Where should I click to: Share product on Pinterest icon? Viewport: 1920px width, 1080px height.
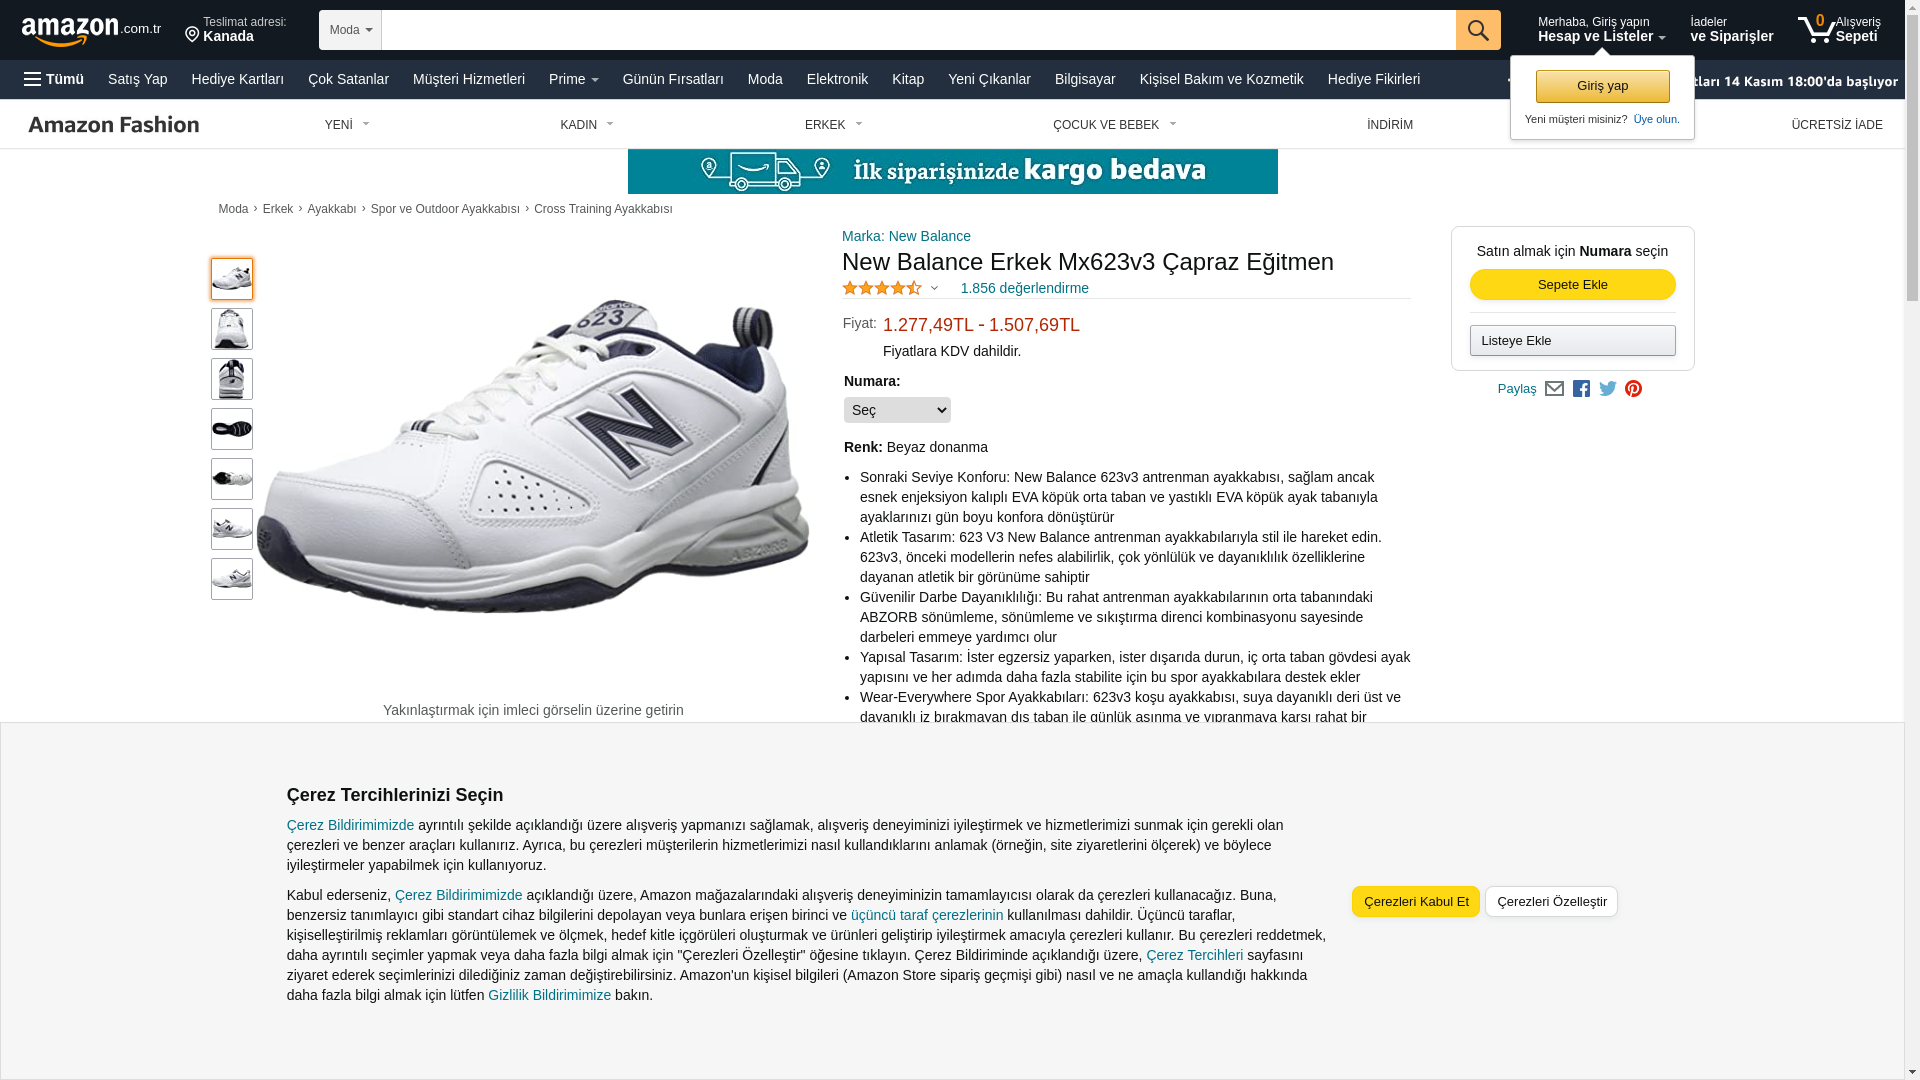[1633, 389]
